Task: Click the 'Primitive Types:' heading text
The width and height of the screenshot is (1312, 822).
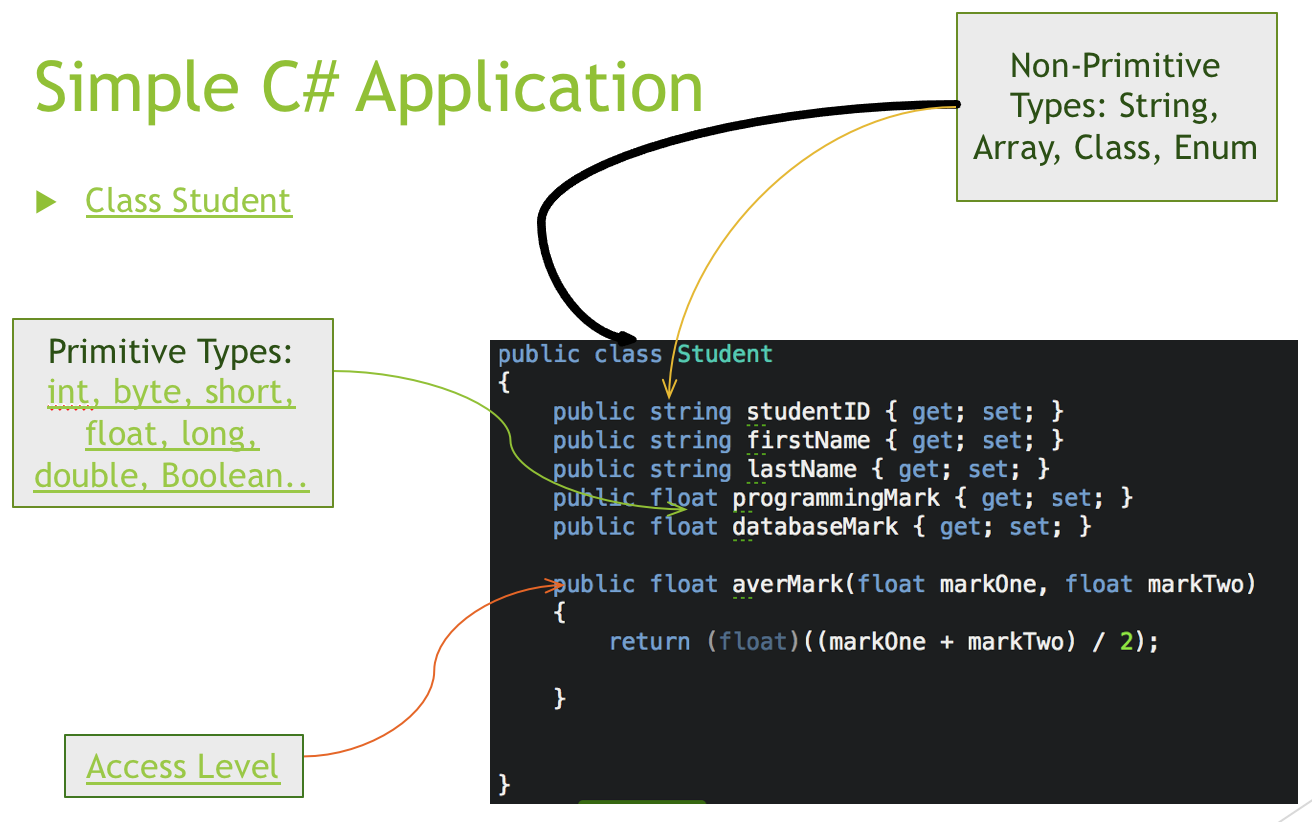Action: (170, 351)
